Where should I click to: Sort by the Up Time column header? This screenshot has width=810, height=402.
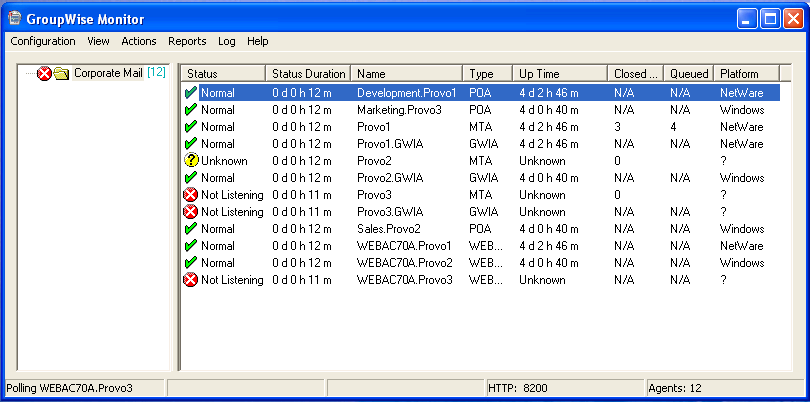point(560,74)
